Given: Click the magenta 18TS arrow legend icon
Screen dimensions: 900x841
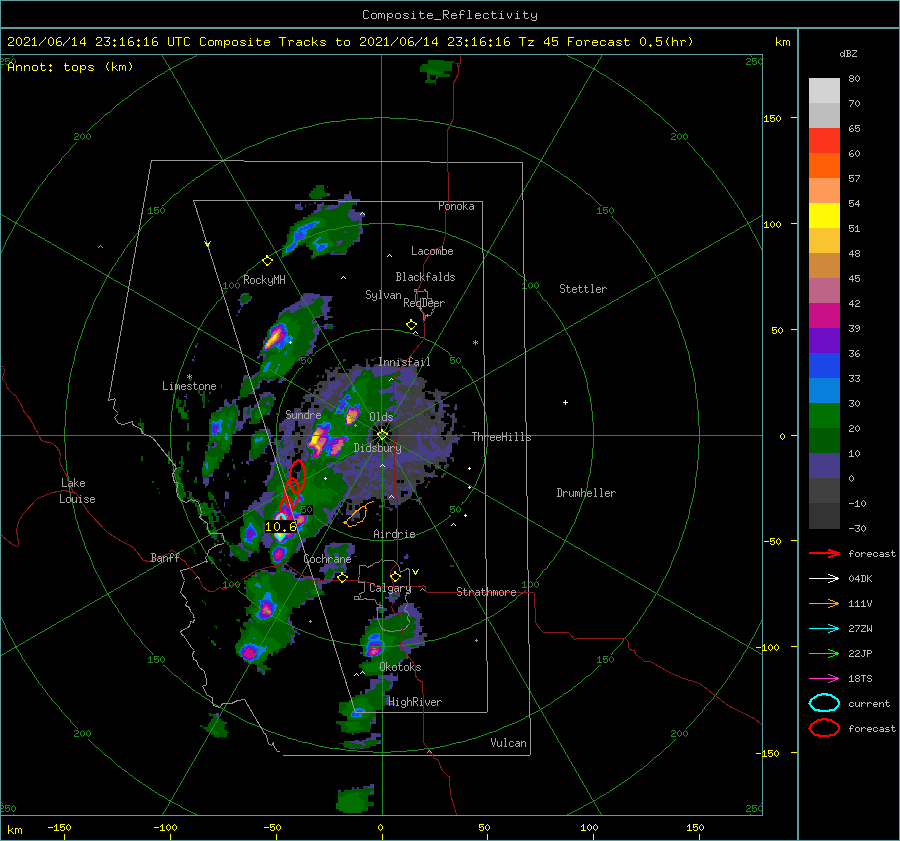Looking at the screenshot, I should point(824,679).
